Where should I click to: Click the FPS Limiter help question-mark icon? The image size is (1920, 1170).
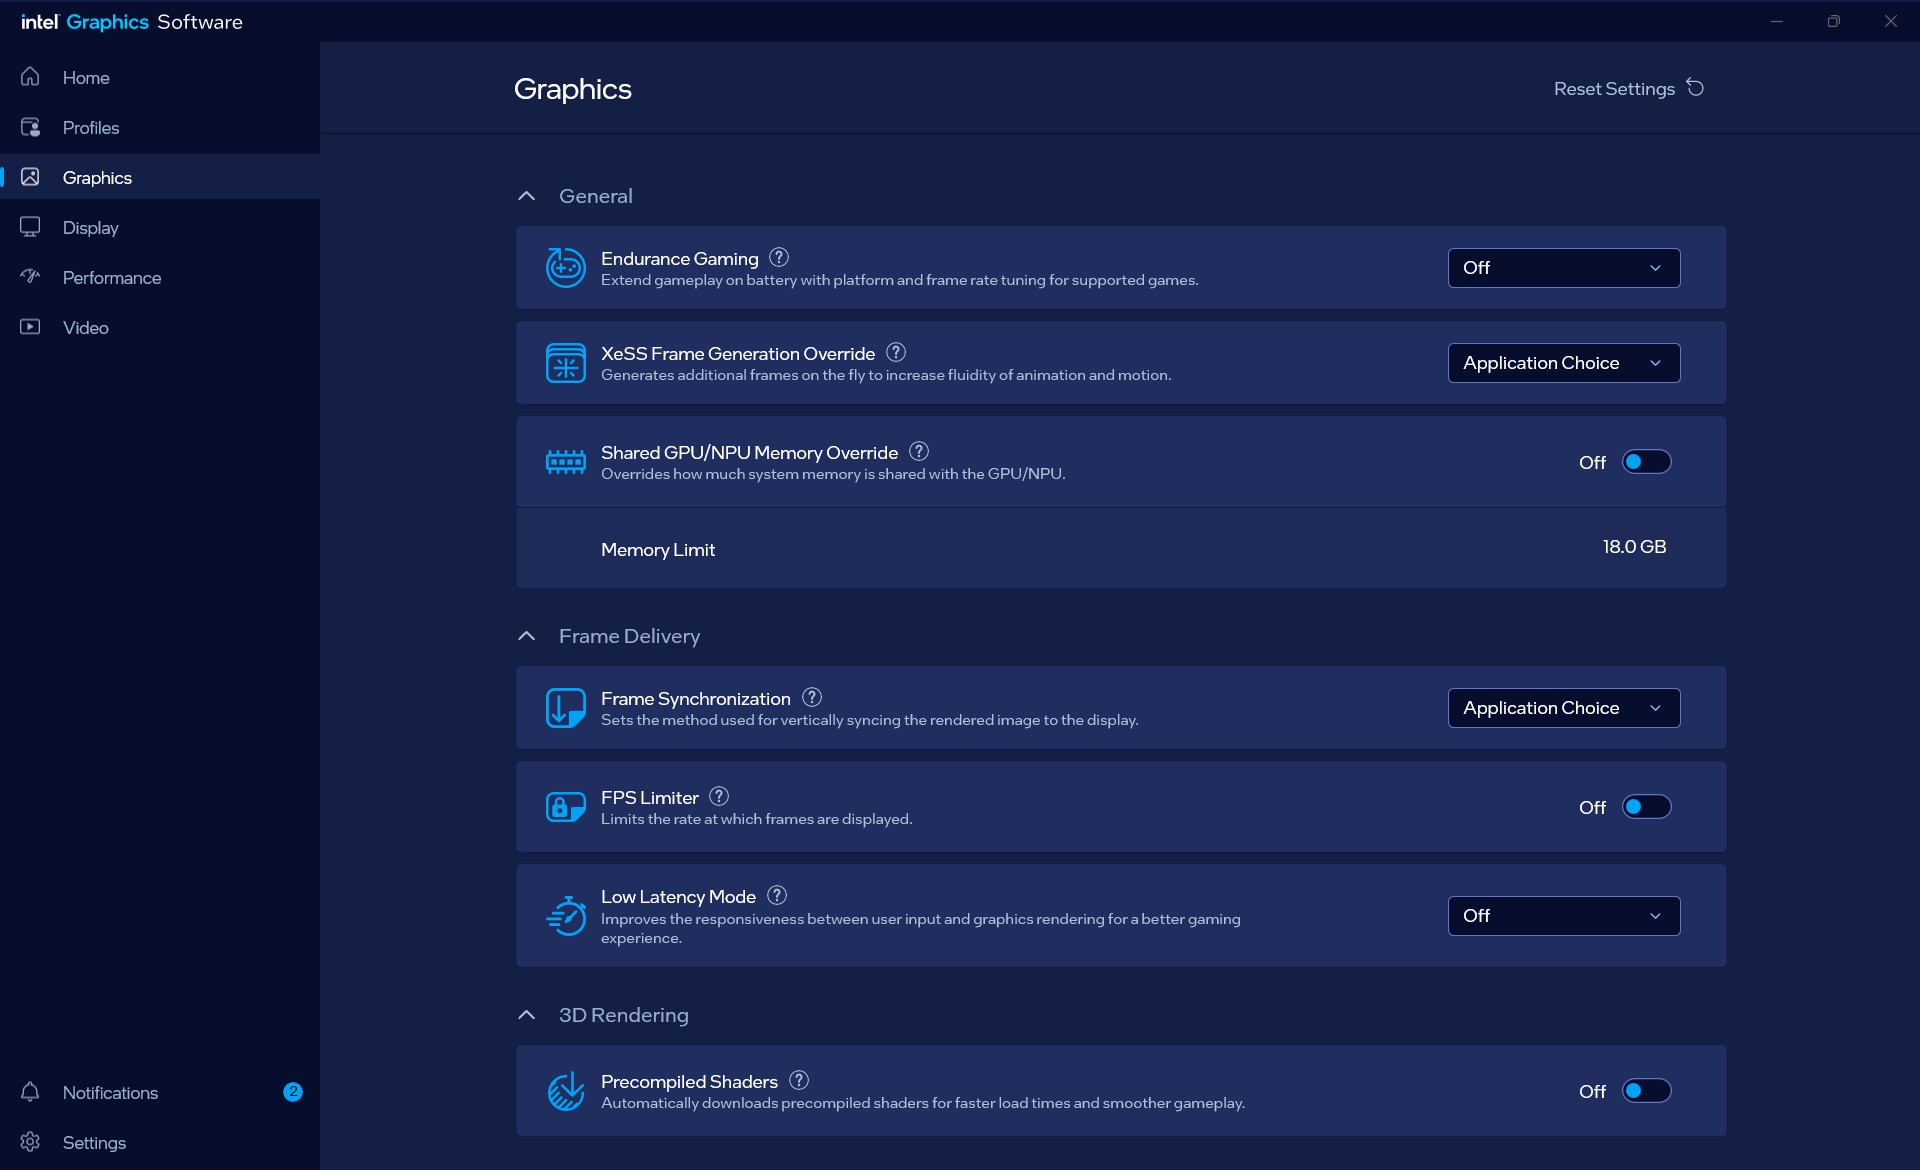[719, 796]
